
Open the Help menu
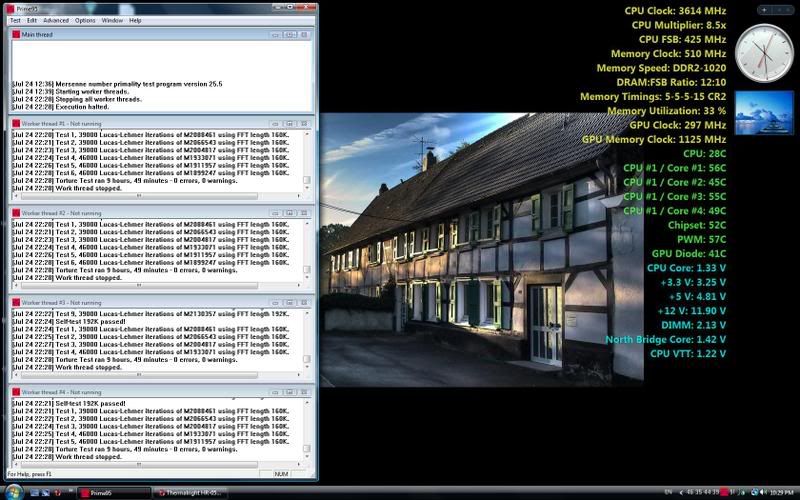click(135, 20)
